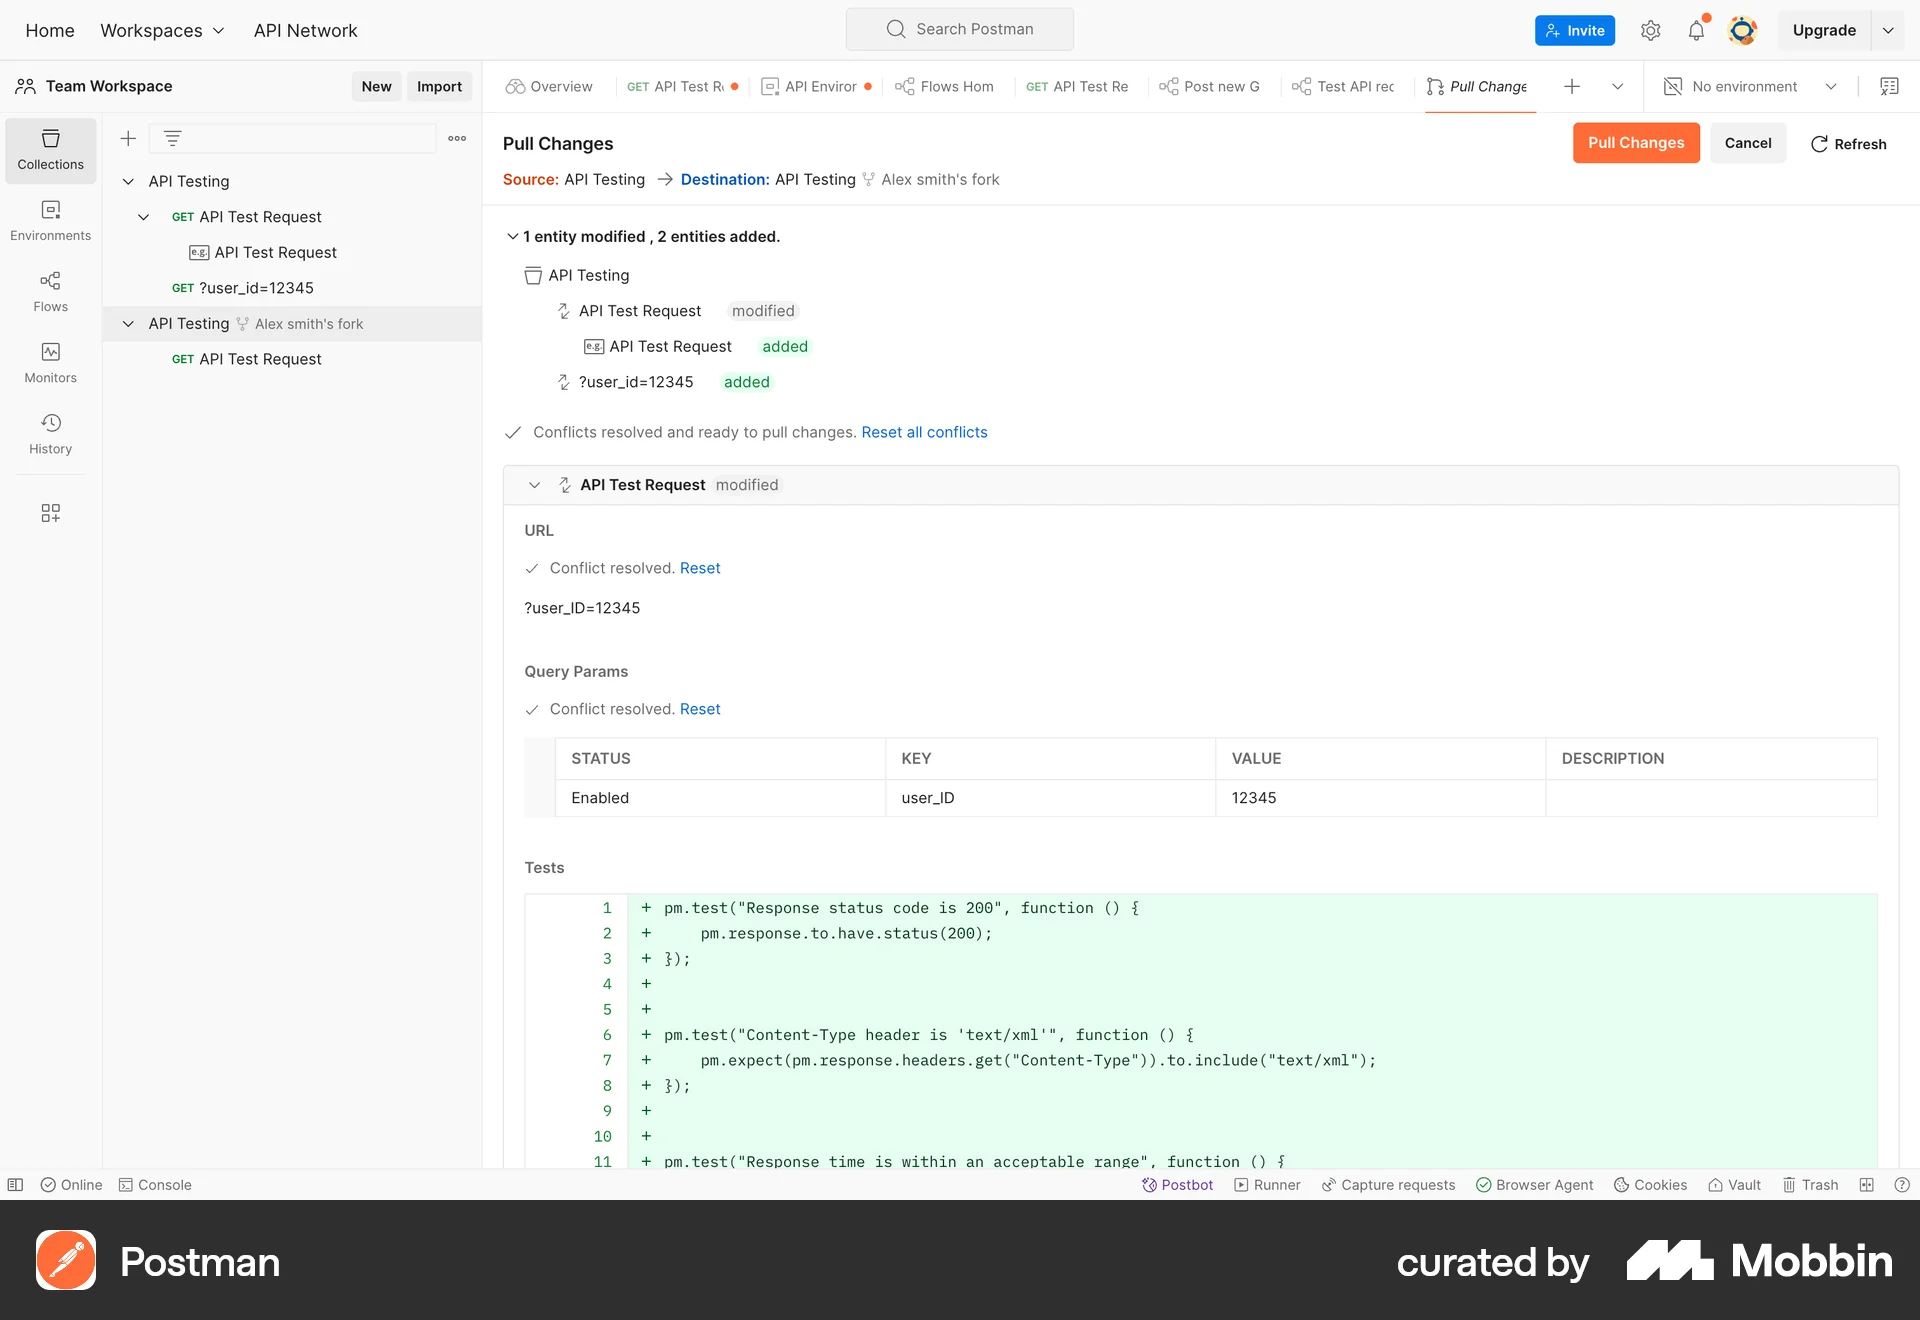Launch Postbot from the status bar
This screenshot has width=1920, height=1320.
click(x=1178, y=1184)
